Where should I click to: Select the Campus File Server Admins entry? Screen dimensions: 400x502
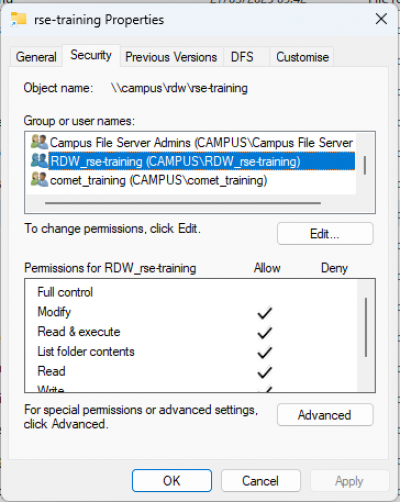click(192, 142)
